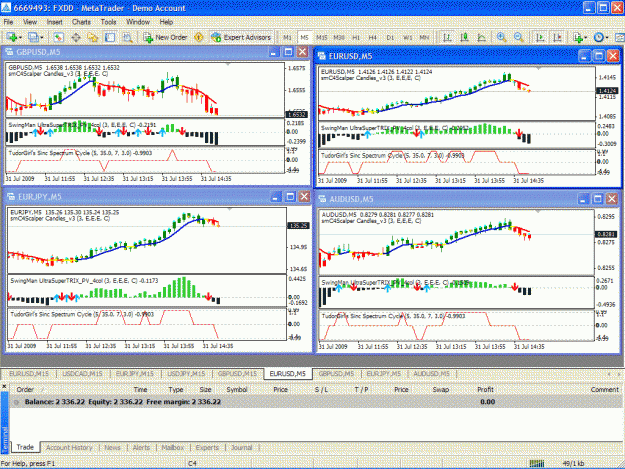
Task: Sort trades by the Symbol column header
Action: pos(237,390)
